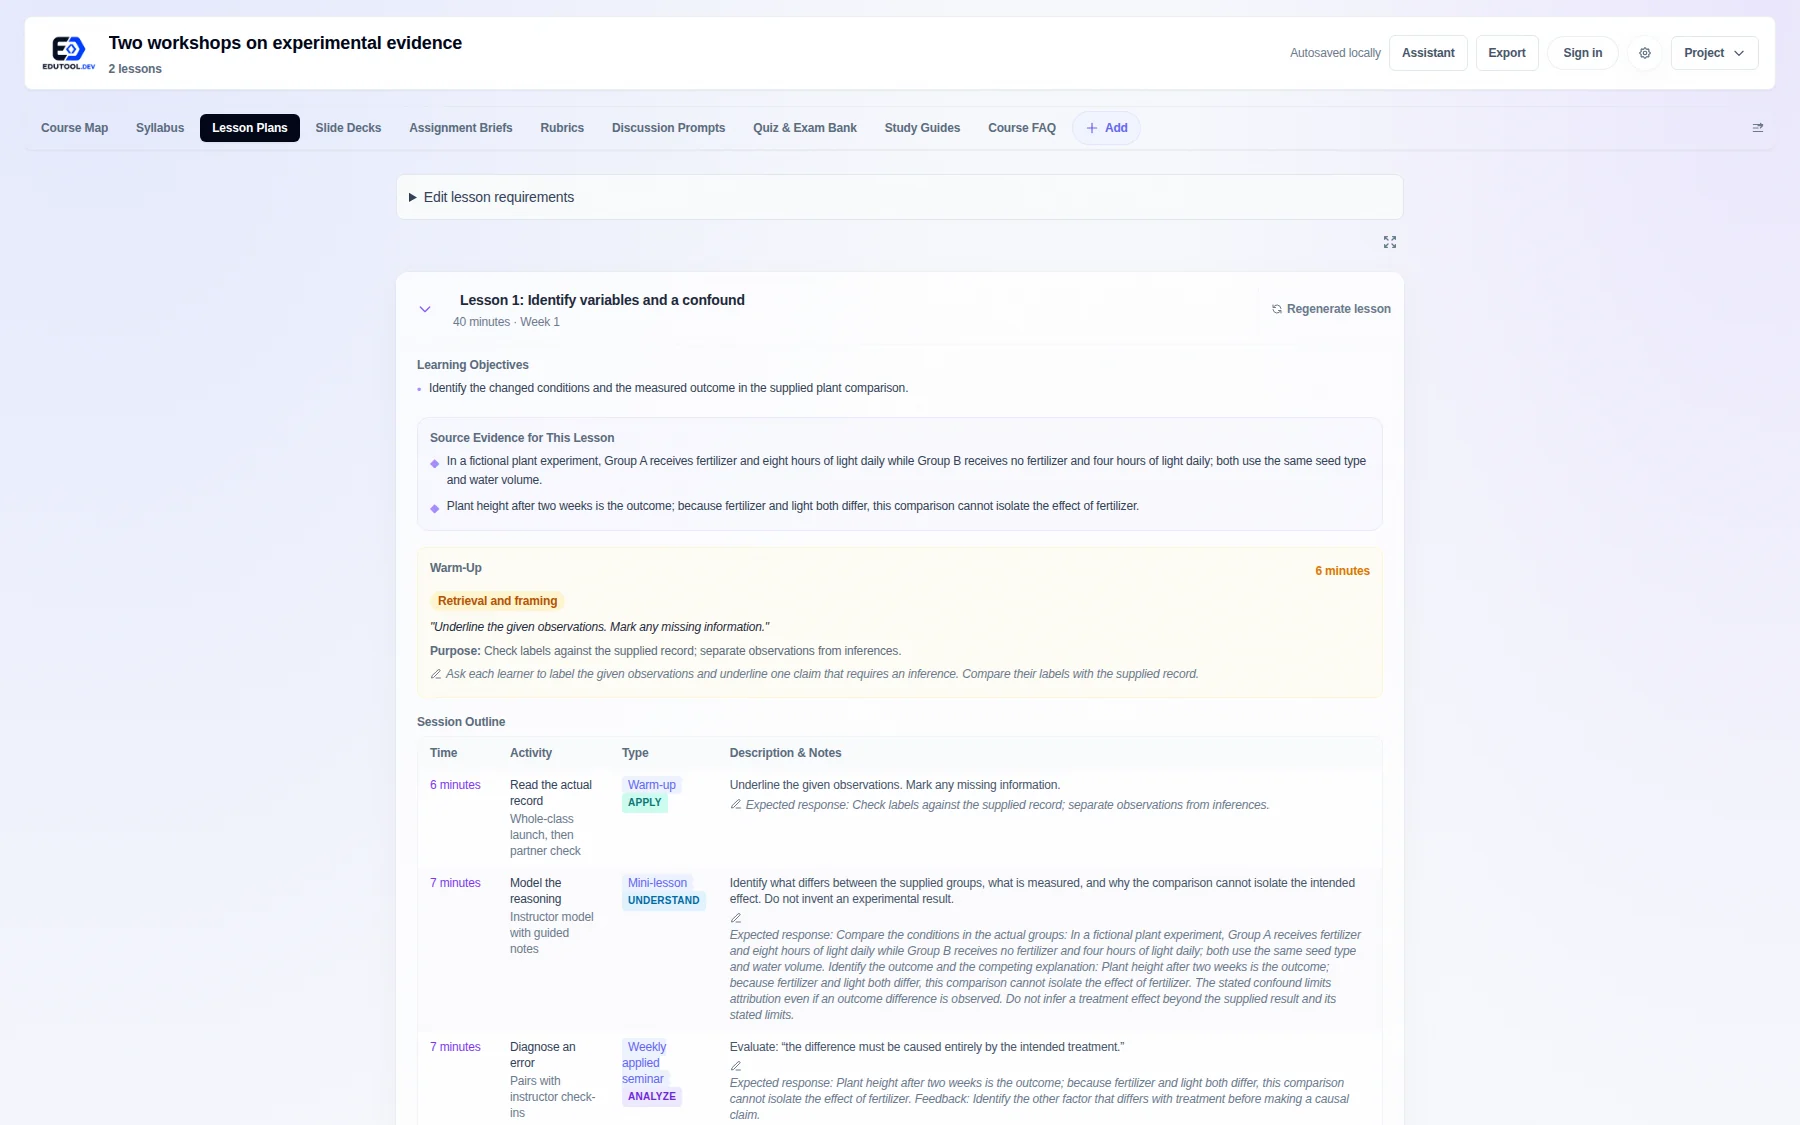Click the APPLY badge
The image size is (1800, 1125).
coord(645,803)
